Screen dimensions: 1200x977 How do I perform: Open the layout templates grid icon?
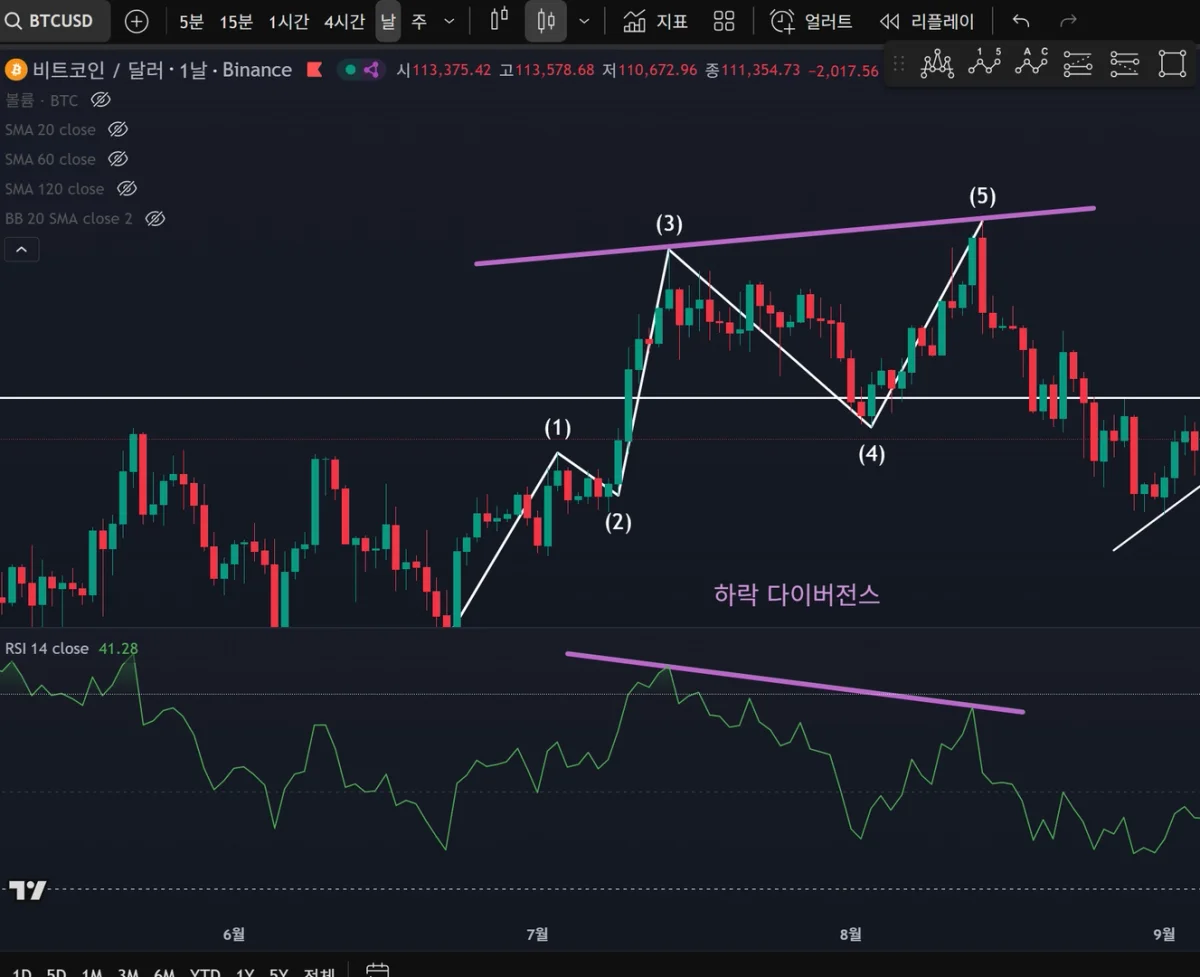pyautogui.click(x=724, y=21)
